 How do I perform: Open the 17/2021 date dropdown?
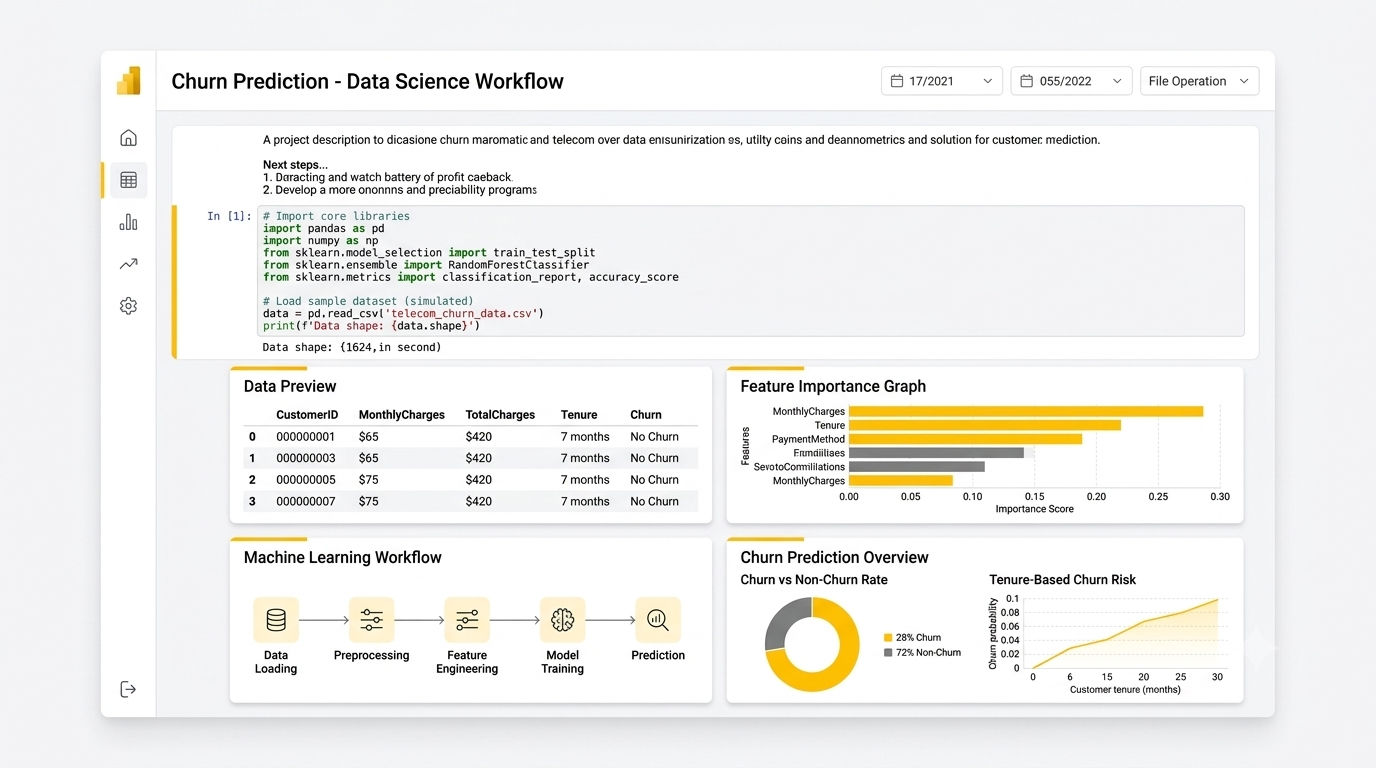[x=942, y=81]
